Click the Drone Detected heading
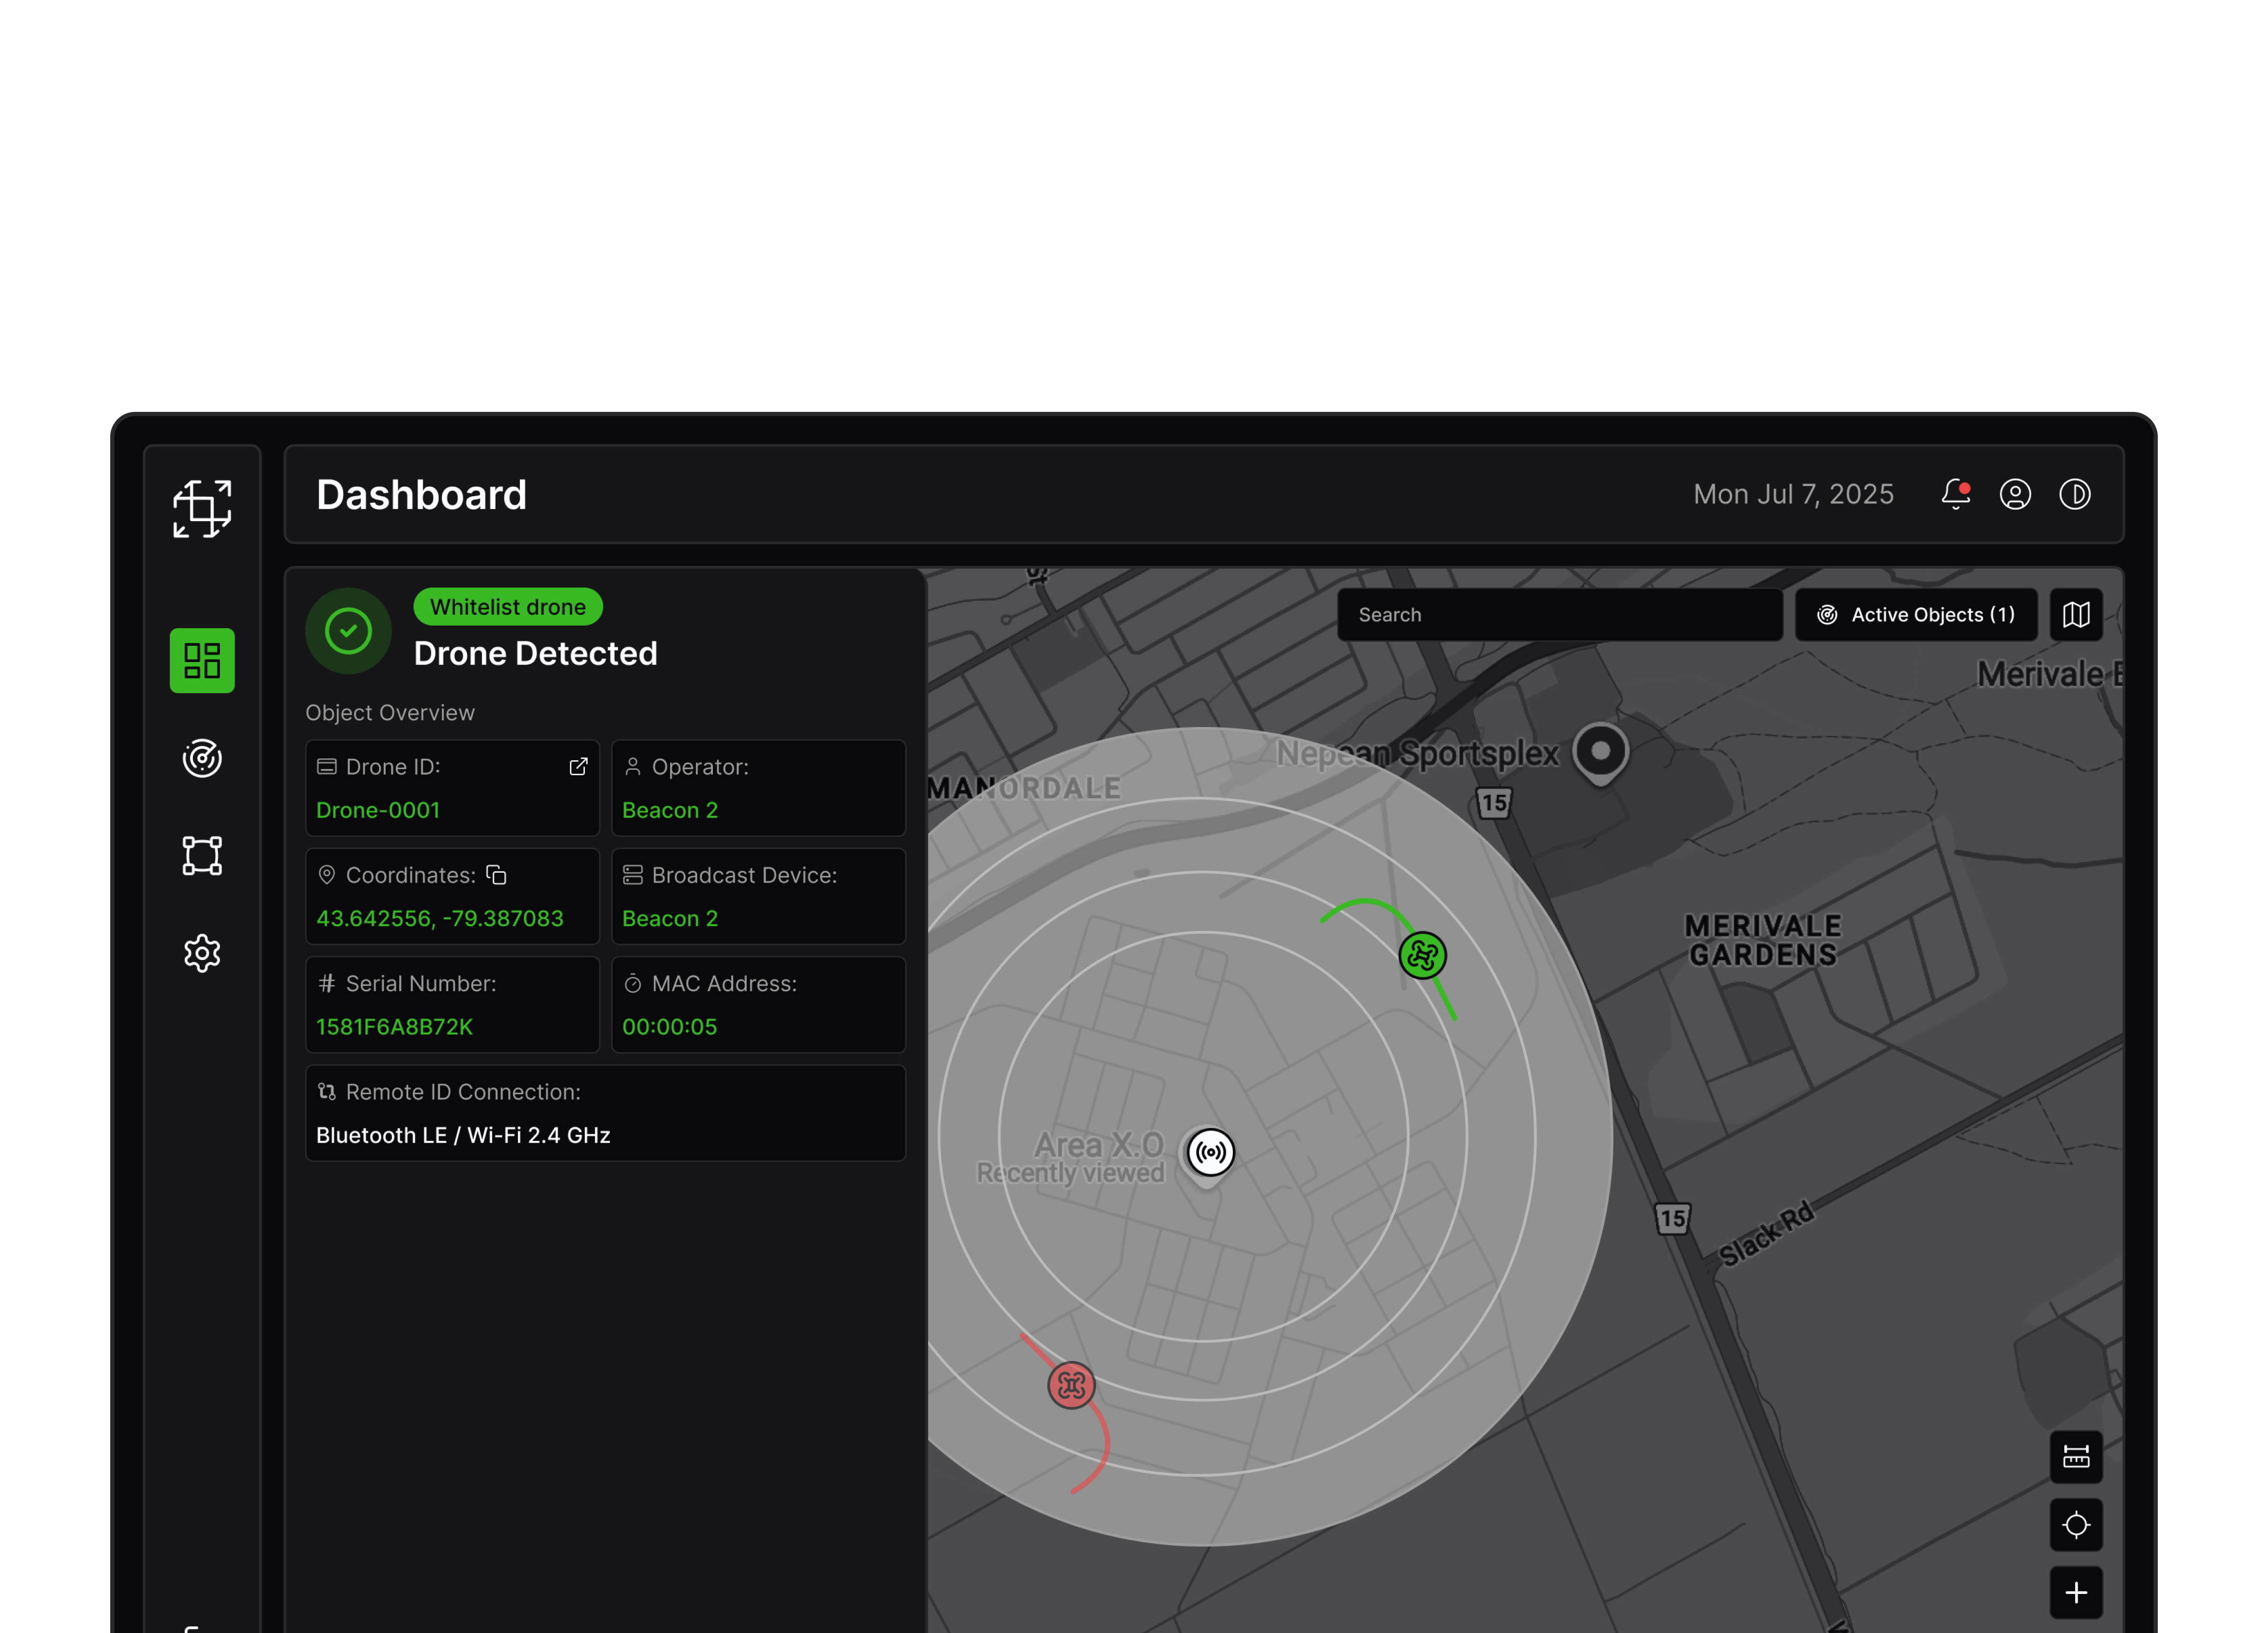Image resolution: width=2268 pixels, height=1633 pixels. (536, 653)
